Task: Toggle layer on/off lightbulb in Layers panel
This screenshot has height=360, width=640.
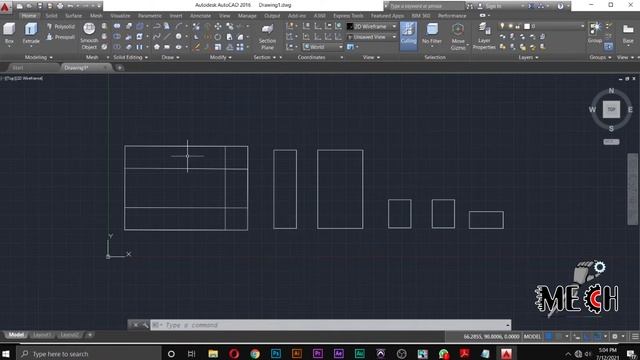Action: (502, 26)
